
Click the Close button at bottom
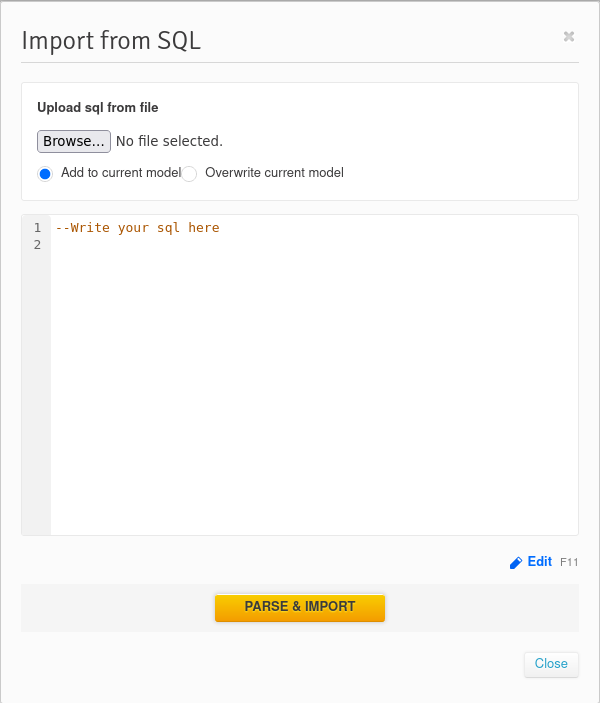coord(551,664)
